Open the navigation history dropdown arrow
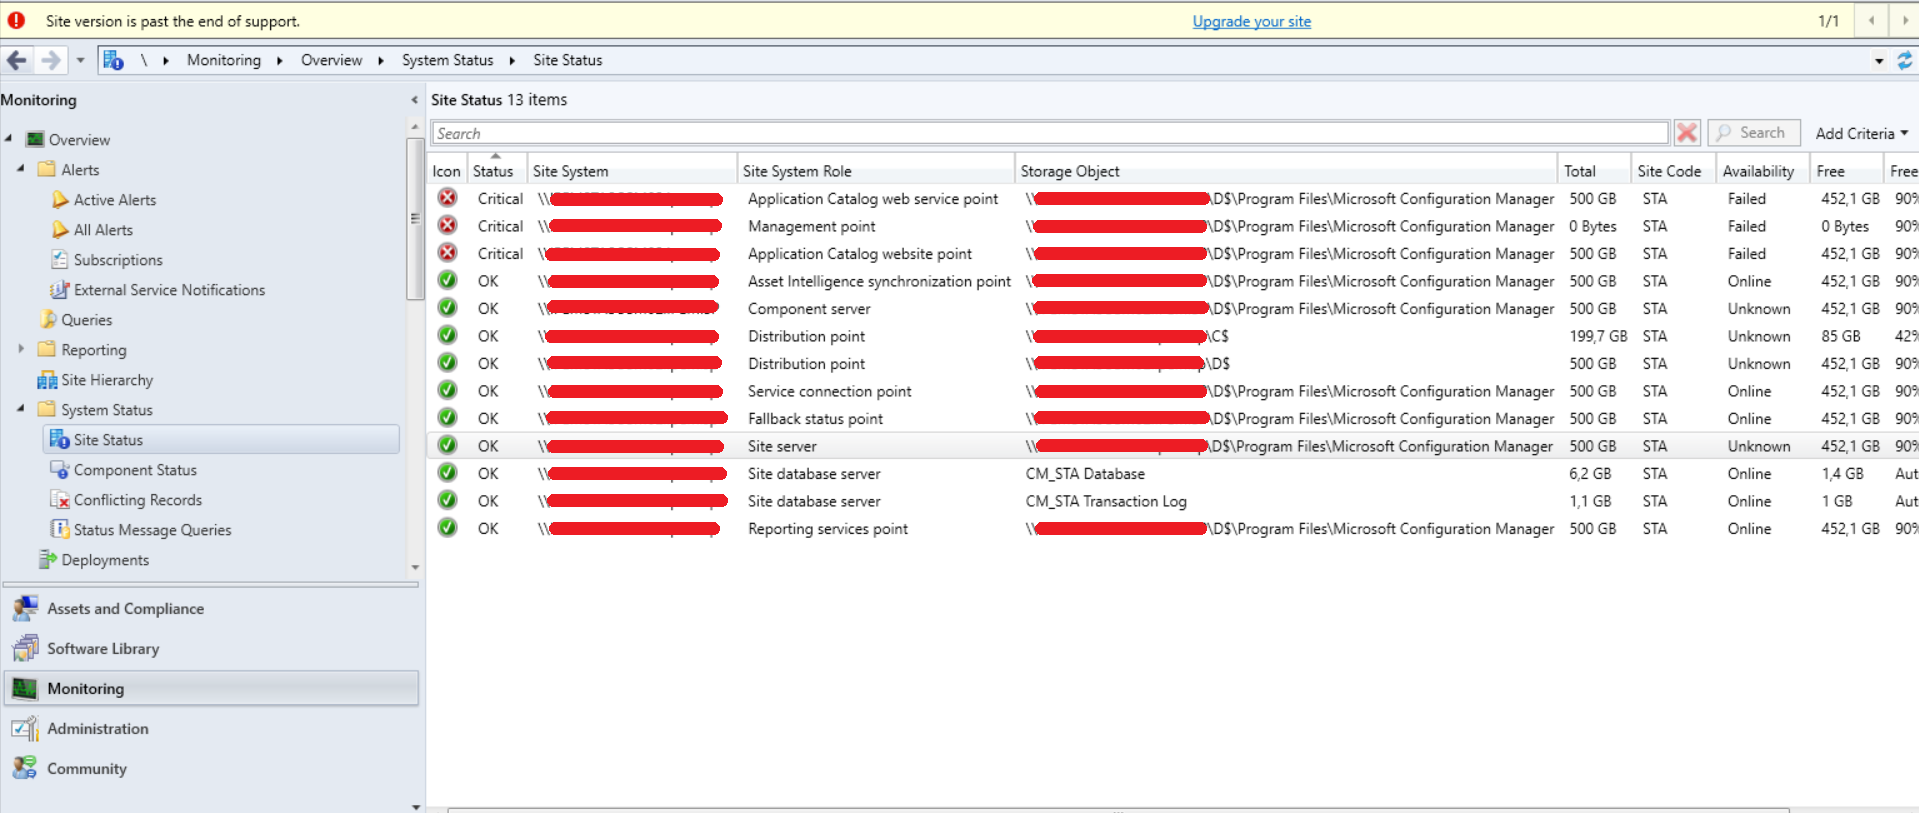This screenshot has height=813, width=1919. pos(80,61)
